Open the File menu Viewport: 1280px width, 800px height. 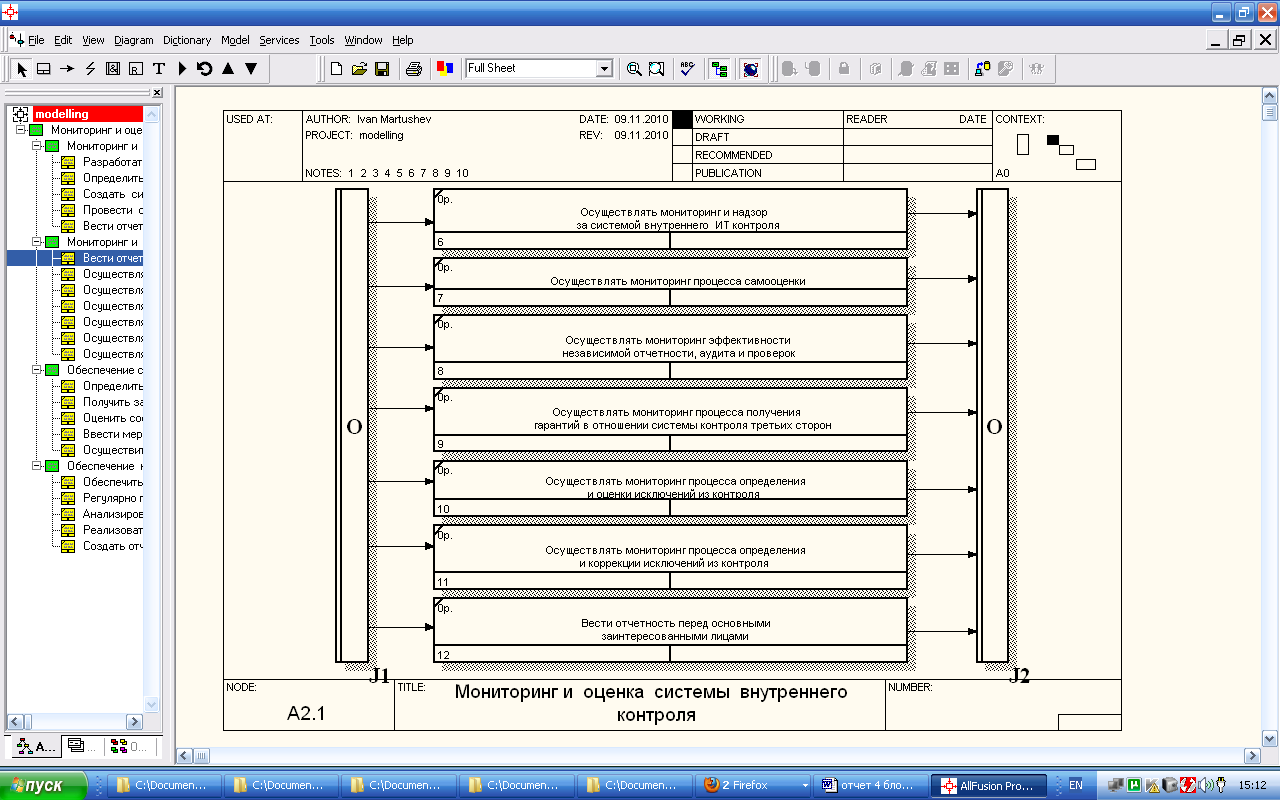[36, 40]
